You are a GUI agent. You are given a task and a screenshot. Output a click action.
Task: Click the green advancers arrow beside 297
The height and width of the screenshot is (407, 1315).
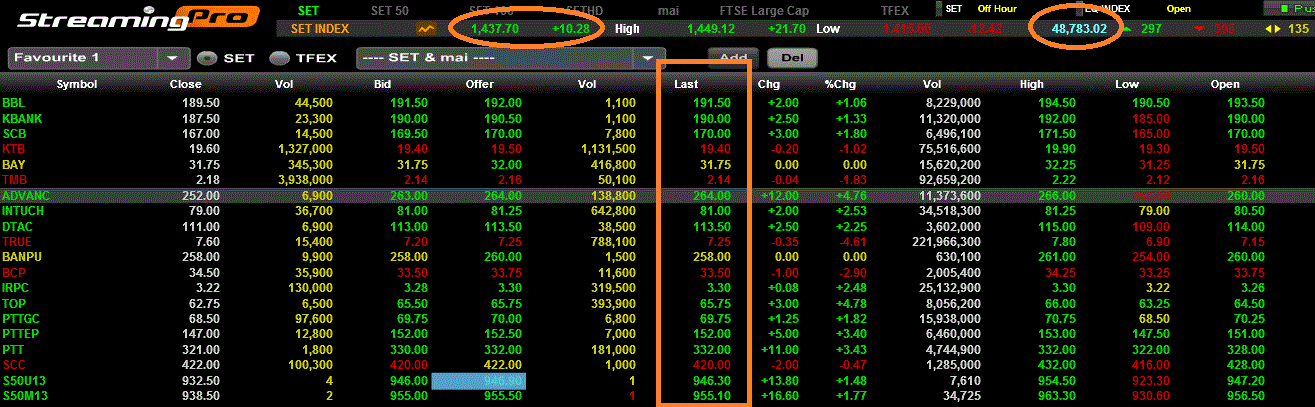click(x=1129, y=29)
